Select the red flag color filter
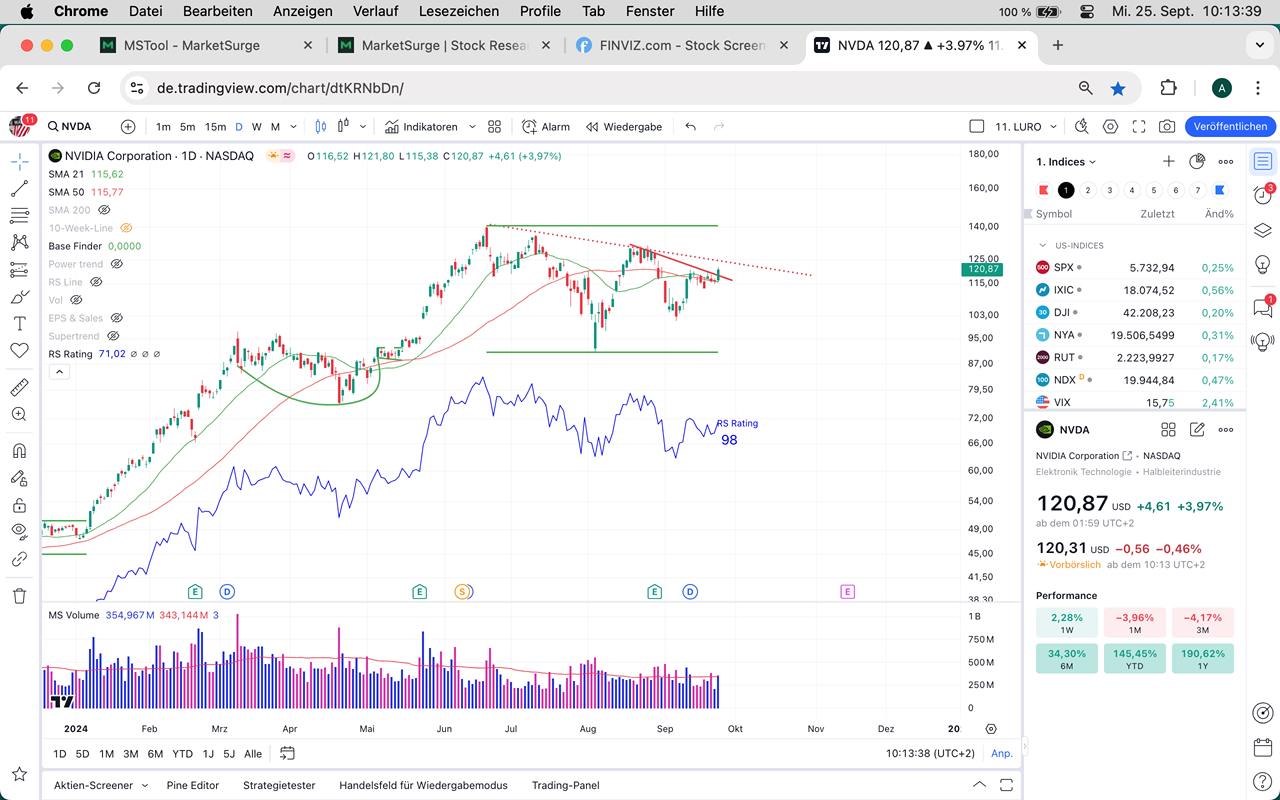 (1043, 190)
